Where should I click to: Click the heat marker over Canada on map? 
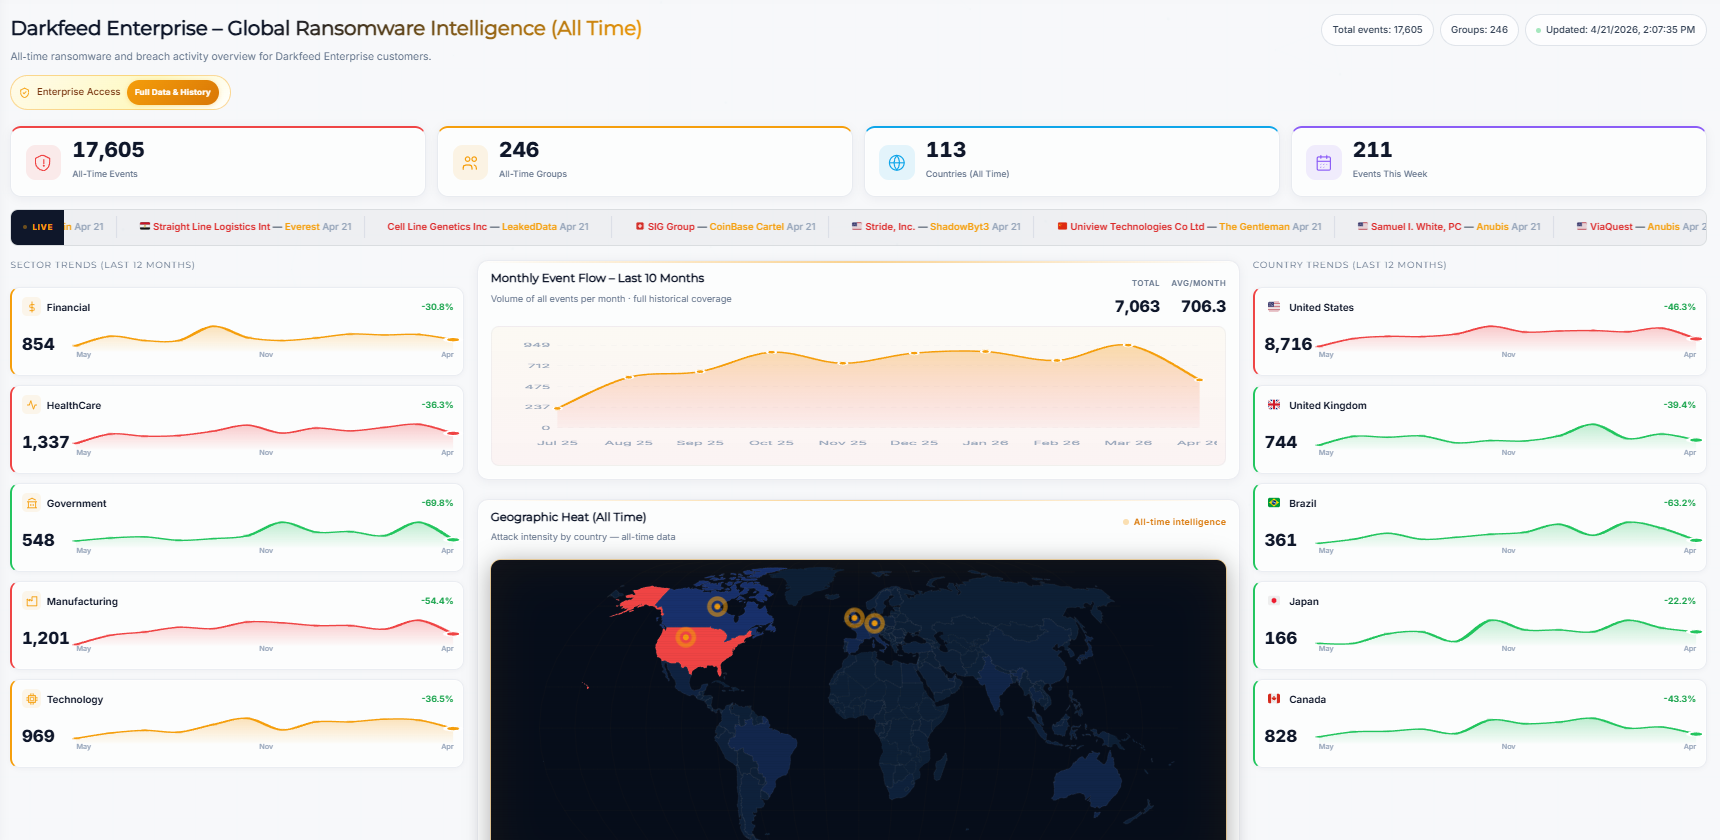coord(717,606)
